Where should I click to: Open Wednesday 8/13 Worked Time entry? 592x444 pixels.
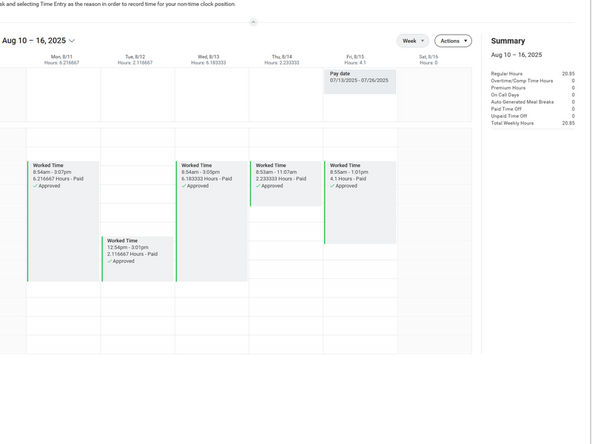click(211, 221)
